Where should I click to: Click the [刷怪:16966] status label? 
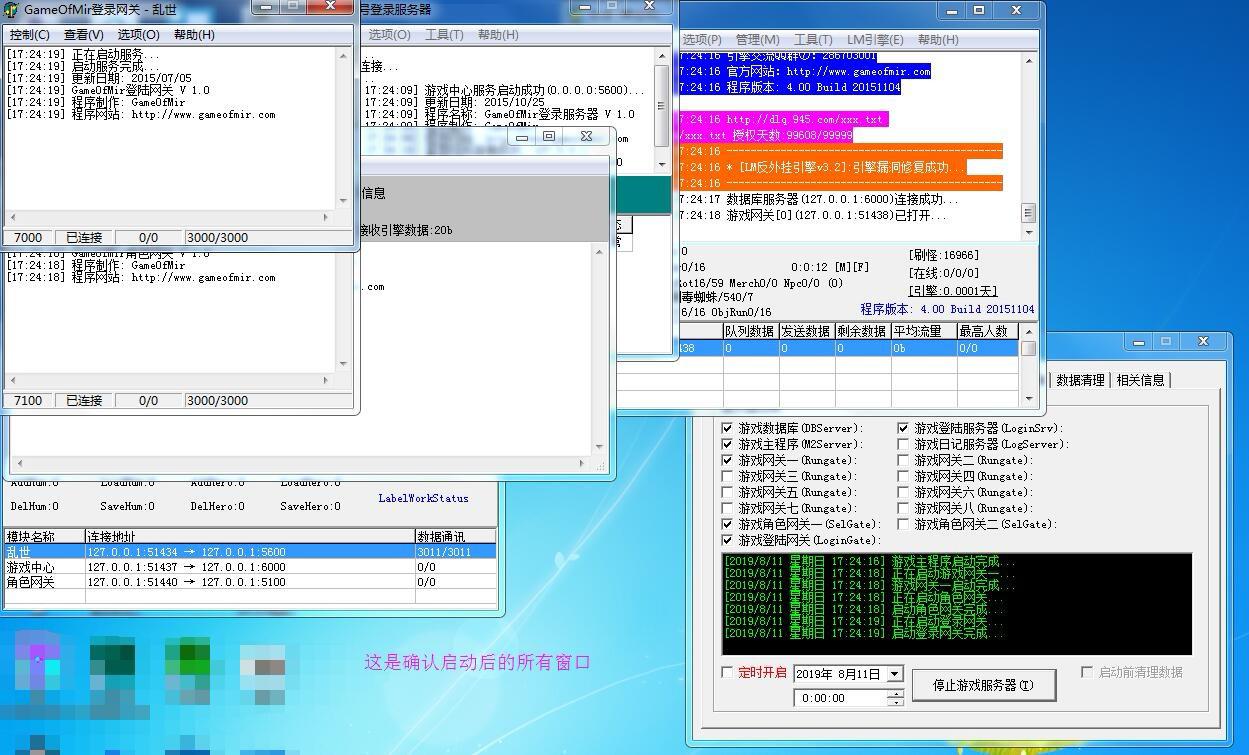point(944,255)
